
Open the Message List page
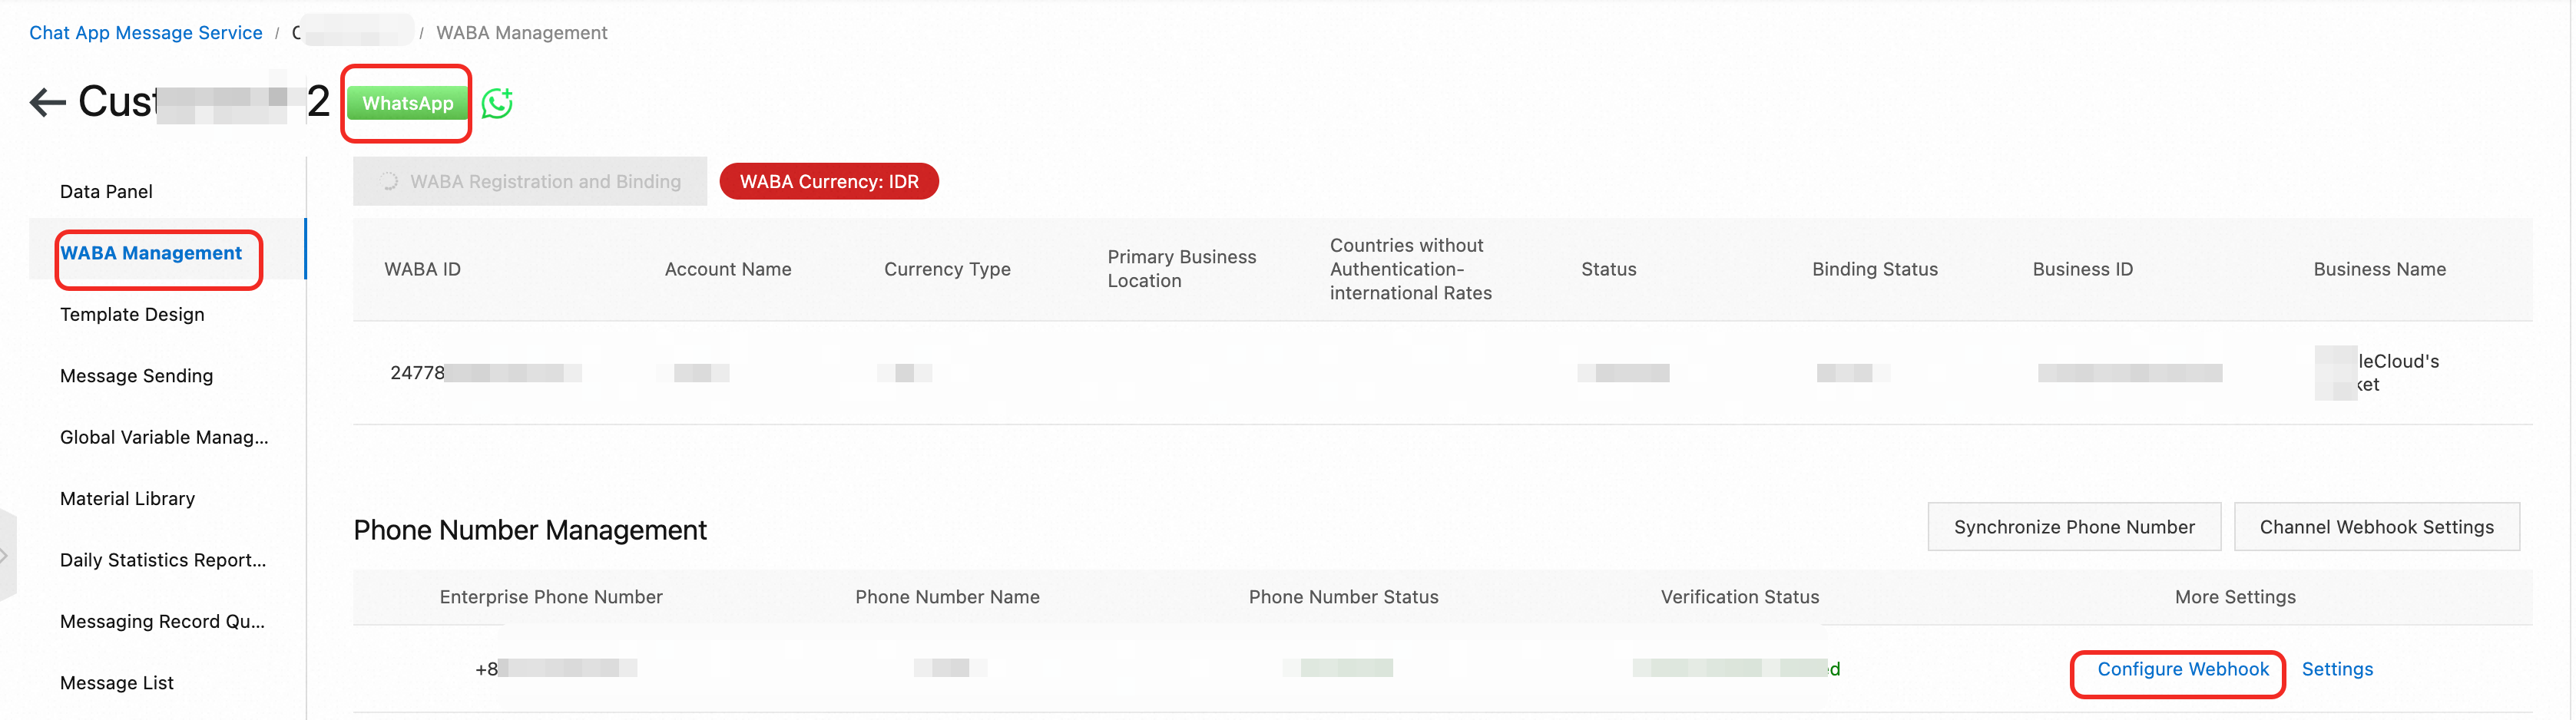click(117, 683)
